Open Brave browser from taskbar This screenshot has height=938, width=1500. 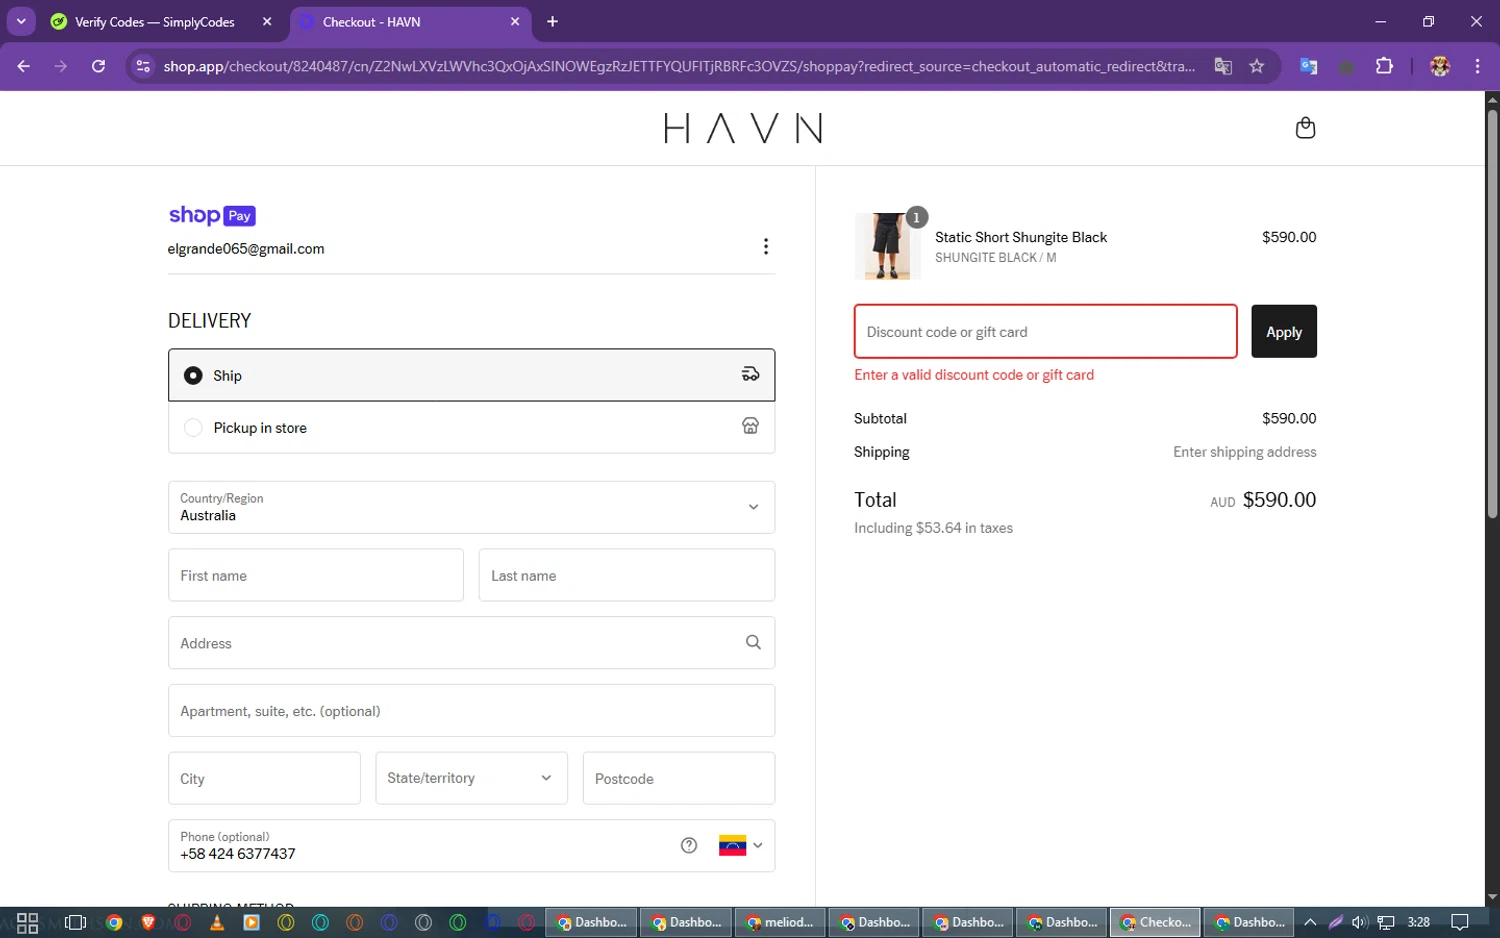click(x=148, y=922)
